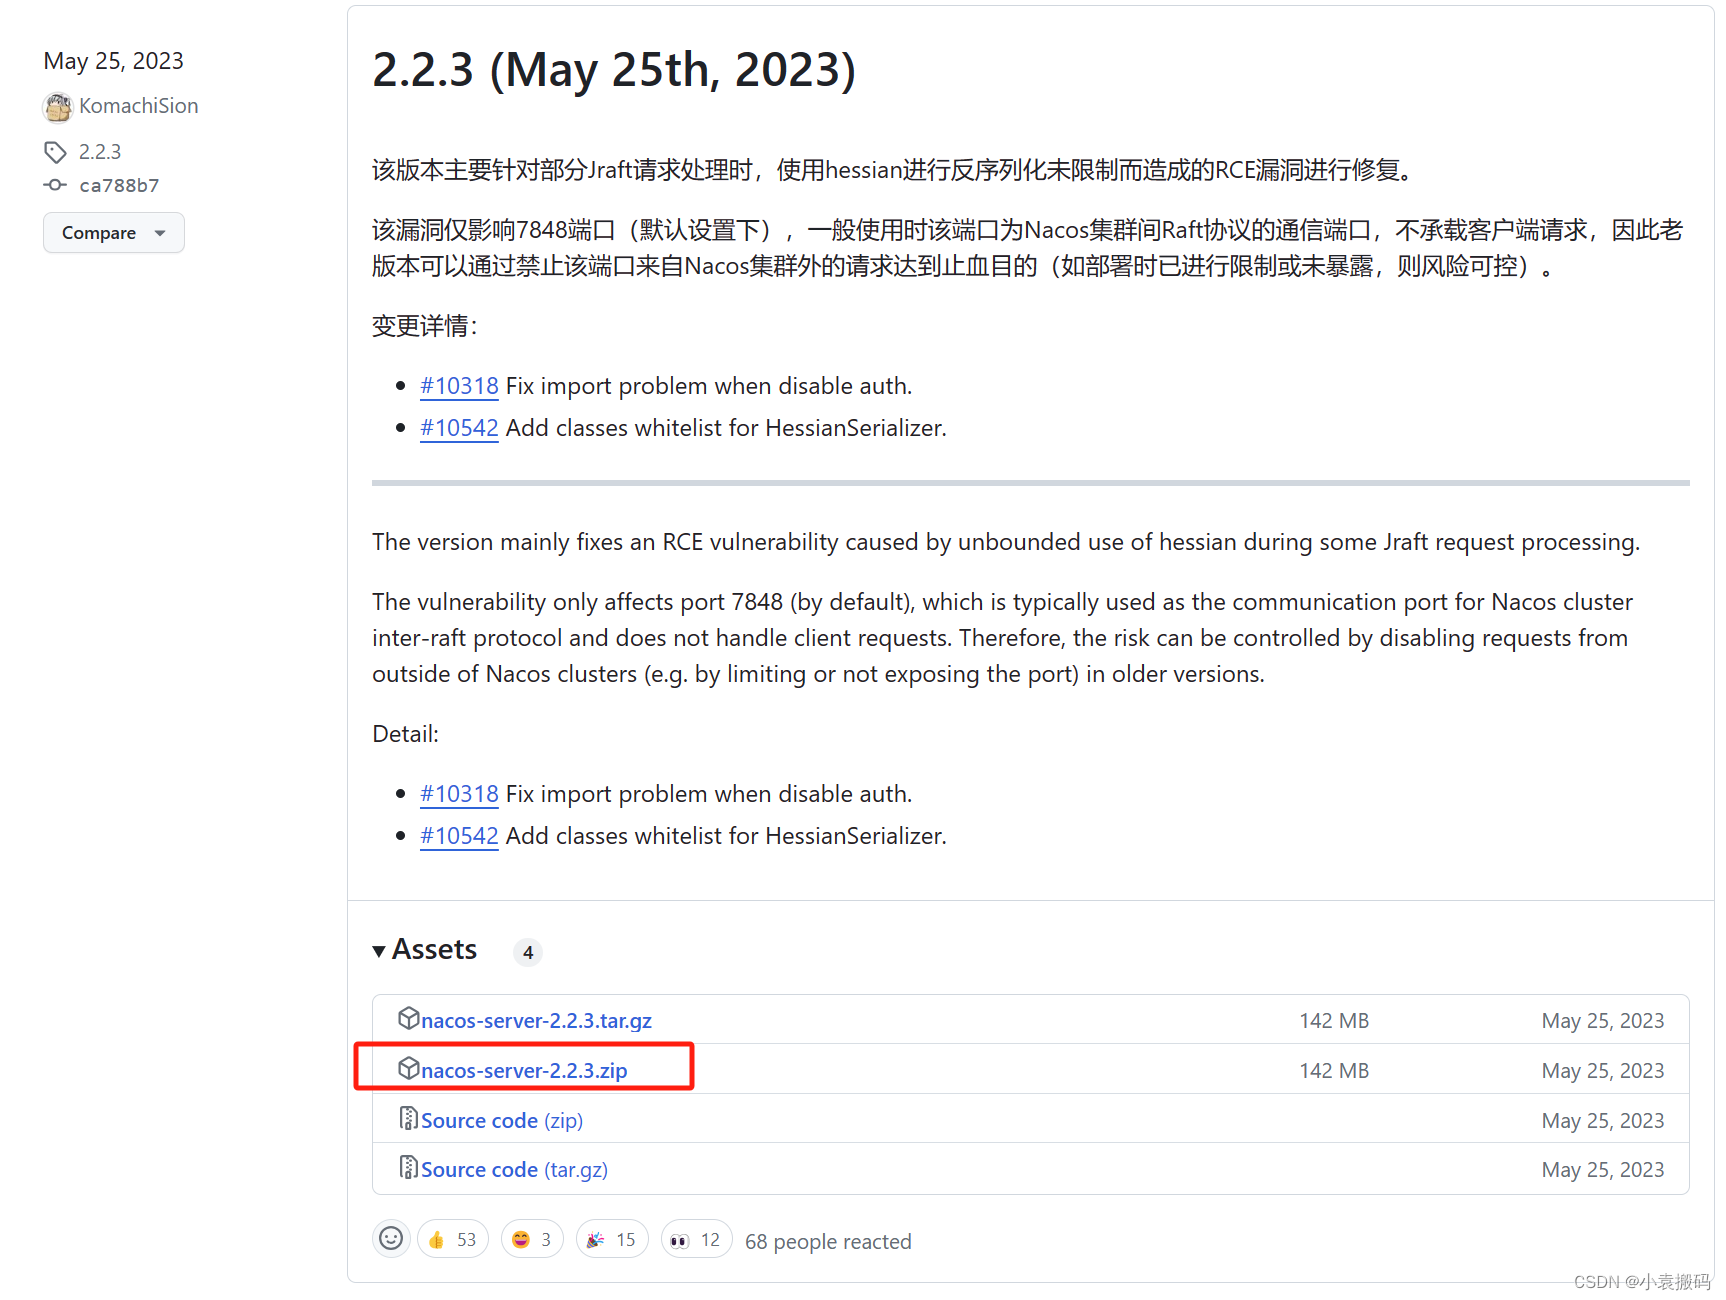Click the file icon for Source code (tar.gz)
Viewport: 1726px width, 1300px height.
coord(408,1167)
